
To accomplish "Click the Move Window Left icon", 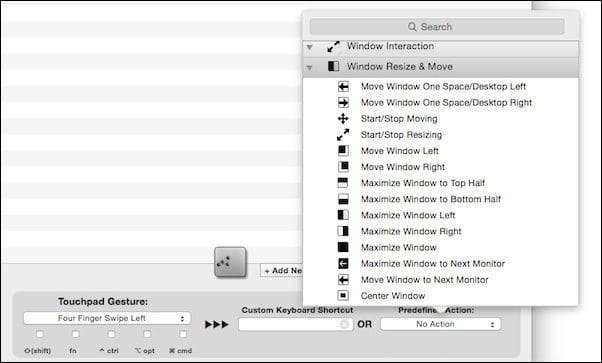I will pos(343,151).
